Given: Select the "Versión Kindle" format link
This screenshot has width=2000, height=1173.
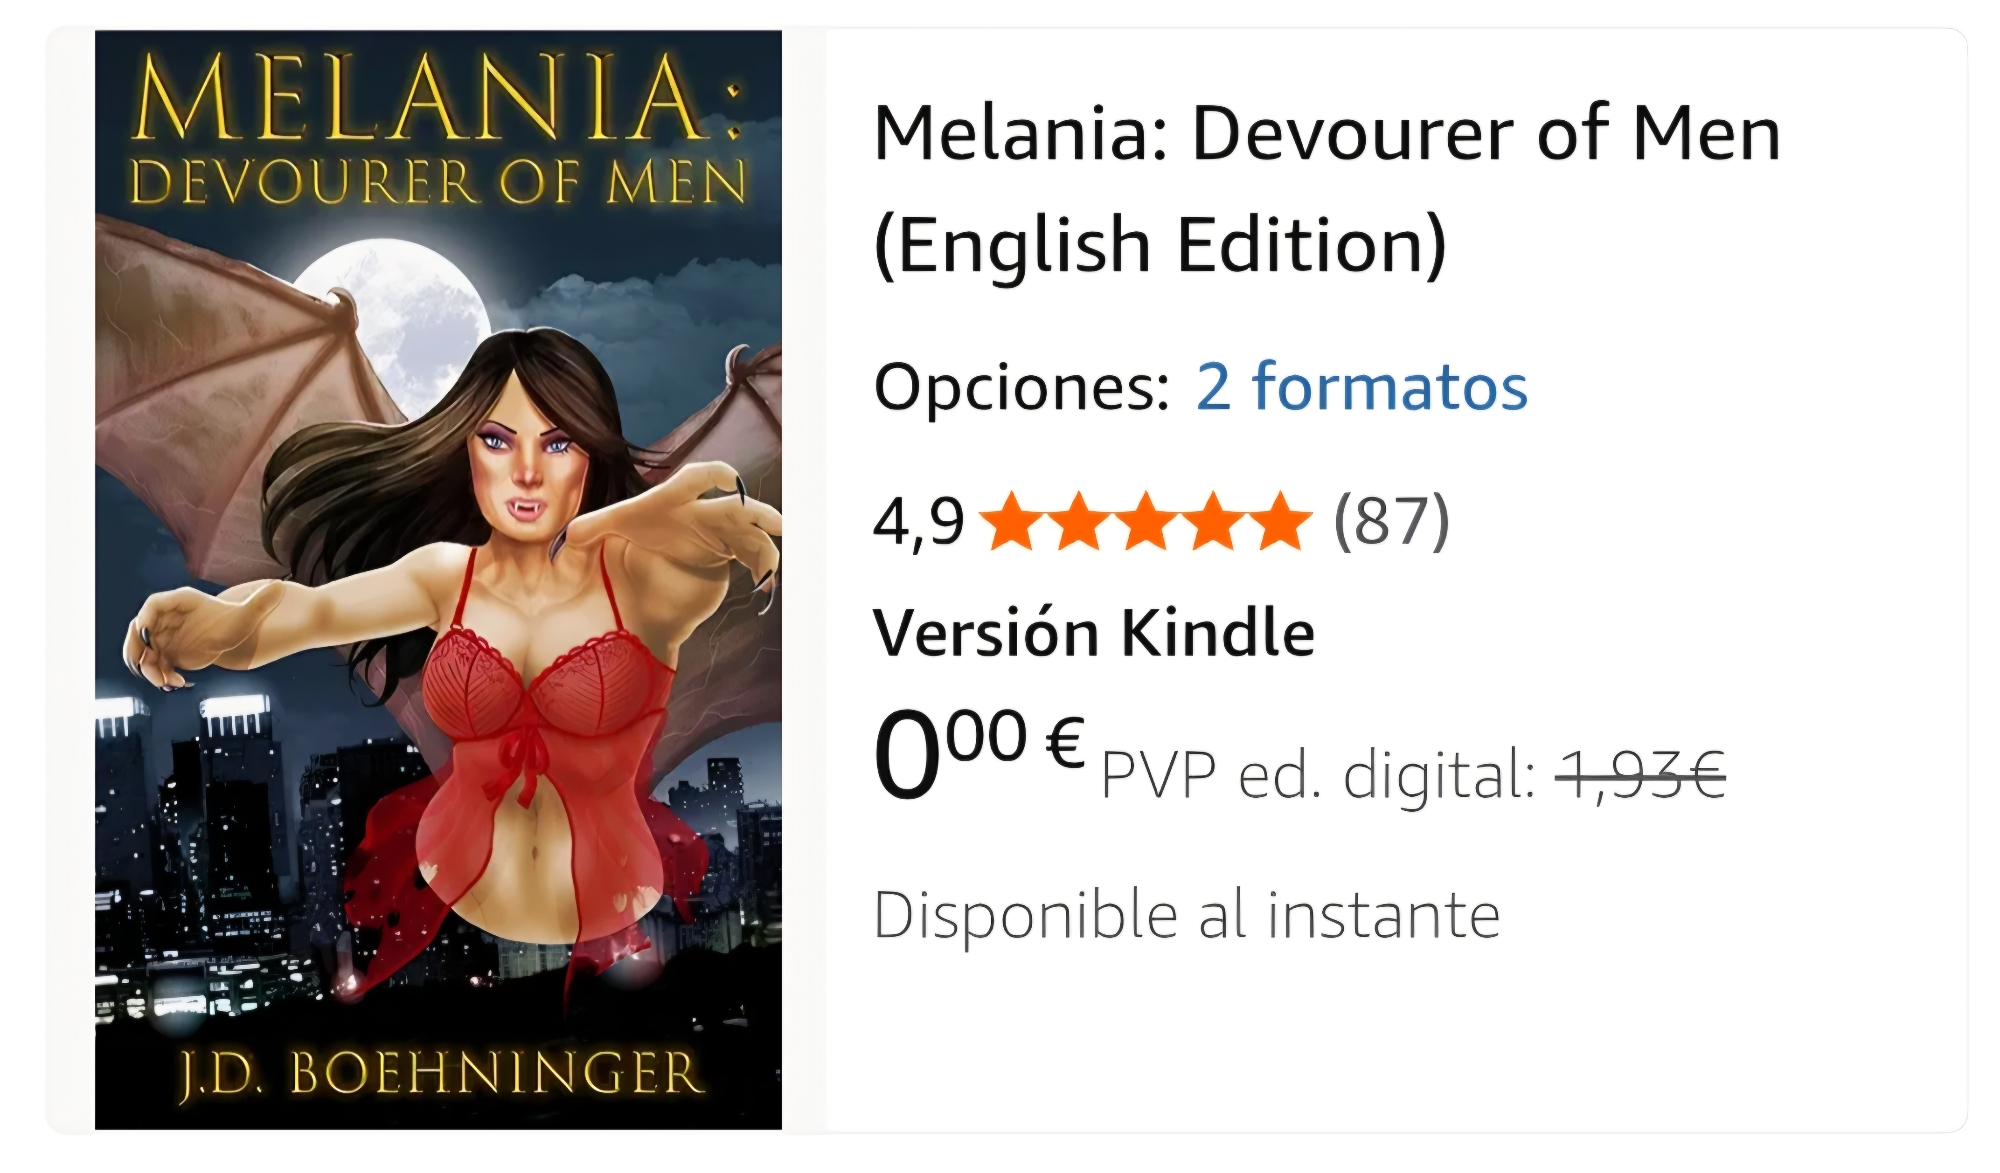Looking at the screenshot, I should click(1094, 633).
